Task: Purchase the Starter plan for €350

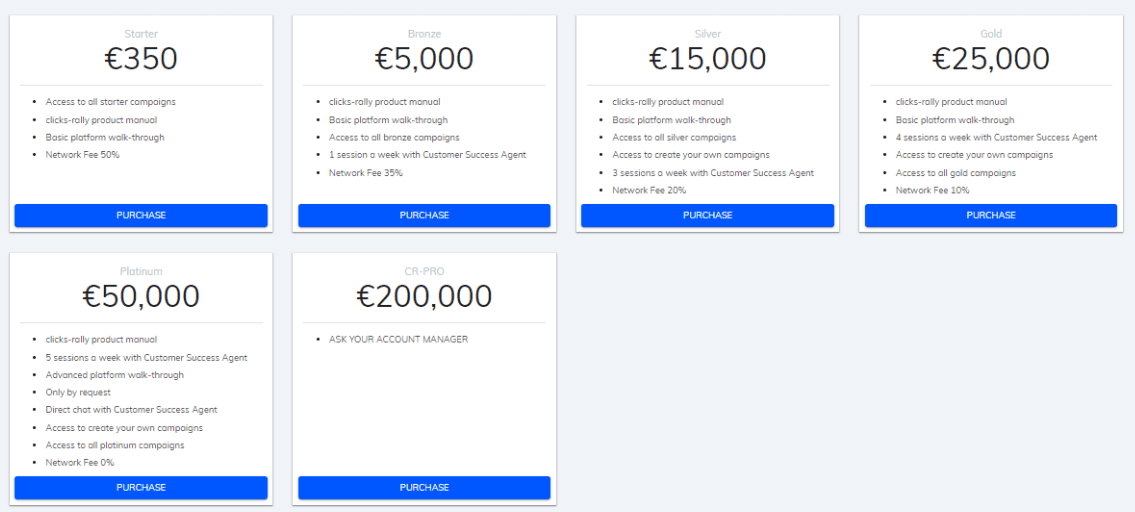Action: pos(141,215)
